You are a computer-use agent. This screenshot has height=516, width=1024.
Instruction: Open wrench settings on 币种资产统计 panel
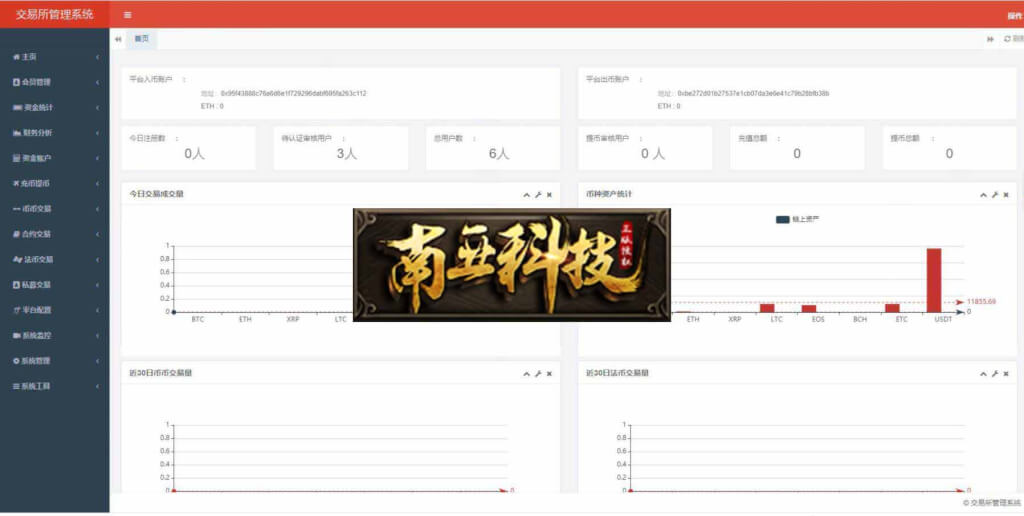click(995, 195)
